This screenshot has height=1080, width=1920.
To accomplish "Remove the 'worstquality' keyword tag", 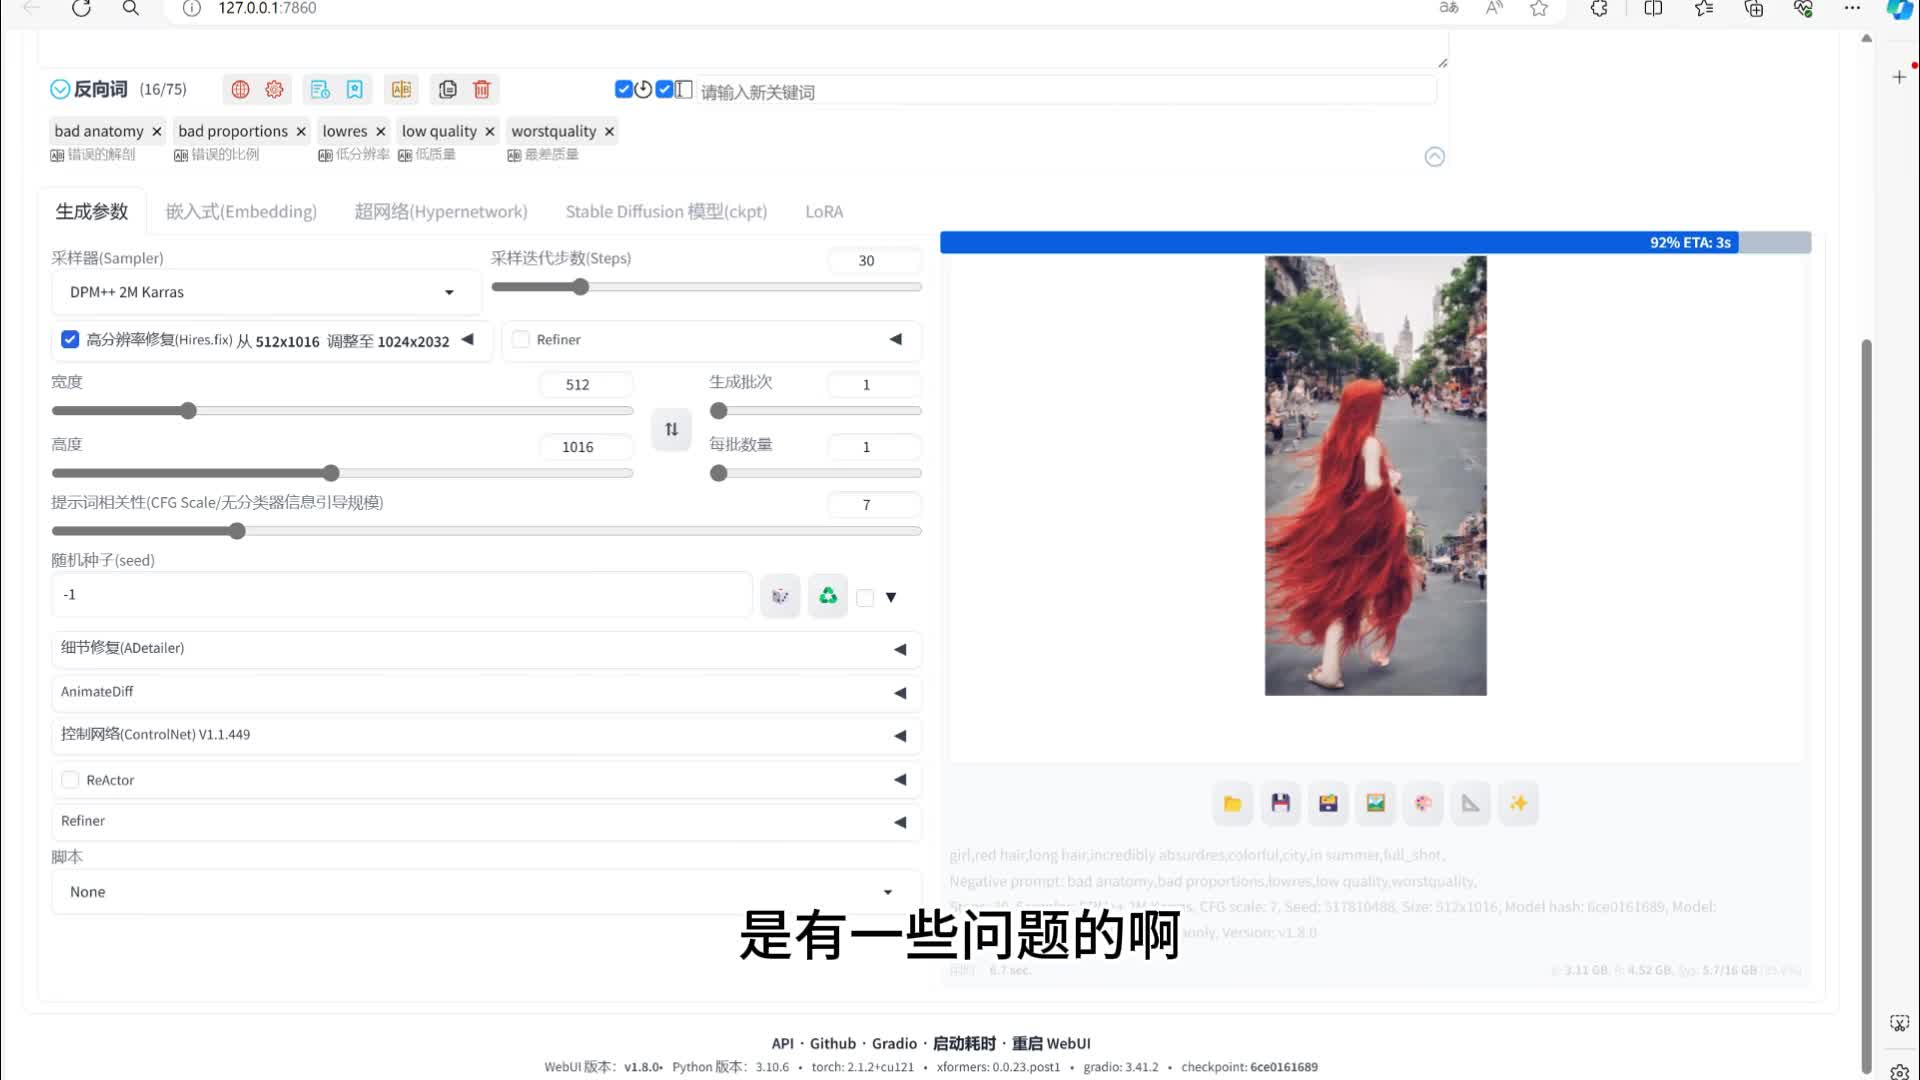I will point(609,131).
